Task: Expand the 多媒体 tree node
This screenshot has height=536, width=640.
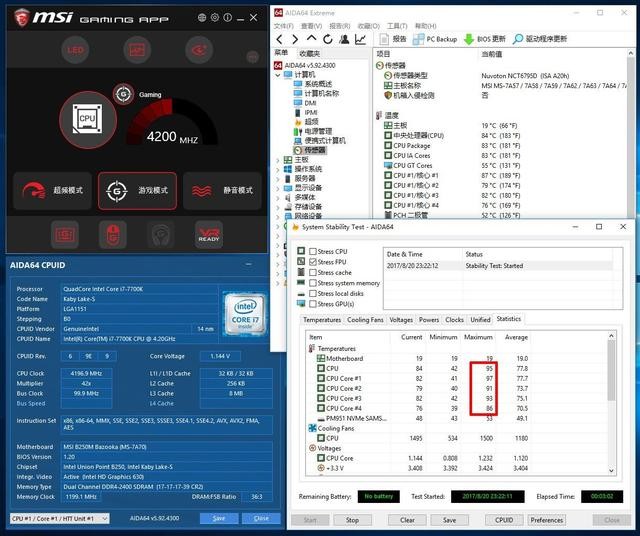Action: click(x=278, y=197)
